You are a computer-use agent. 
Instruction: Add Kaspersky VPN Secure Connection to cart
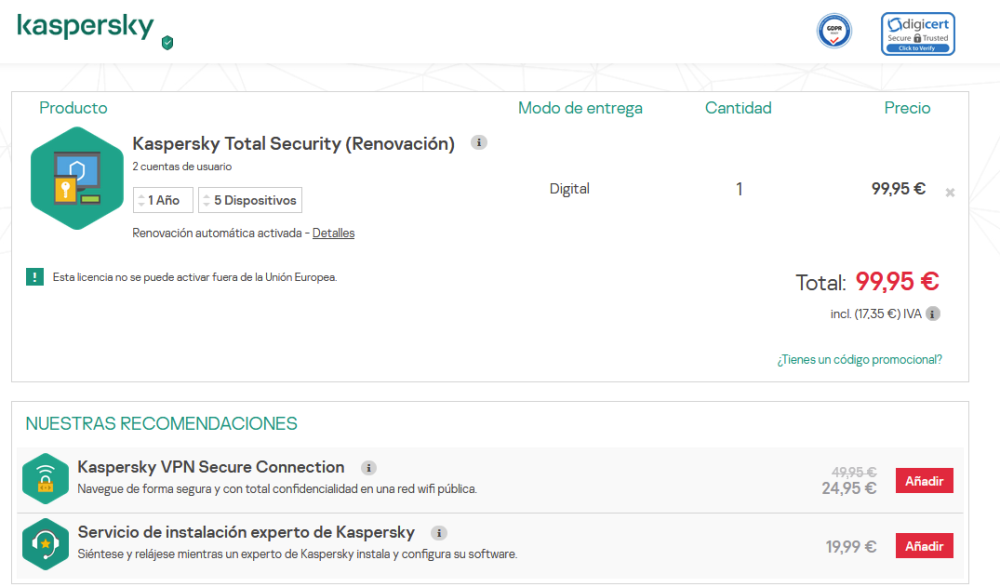[x=923, y=481]
